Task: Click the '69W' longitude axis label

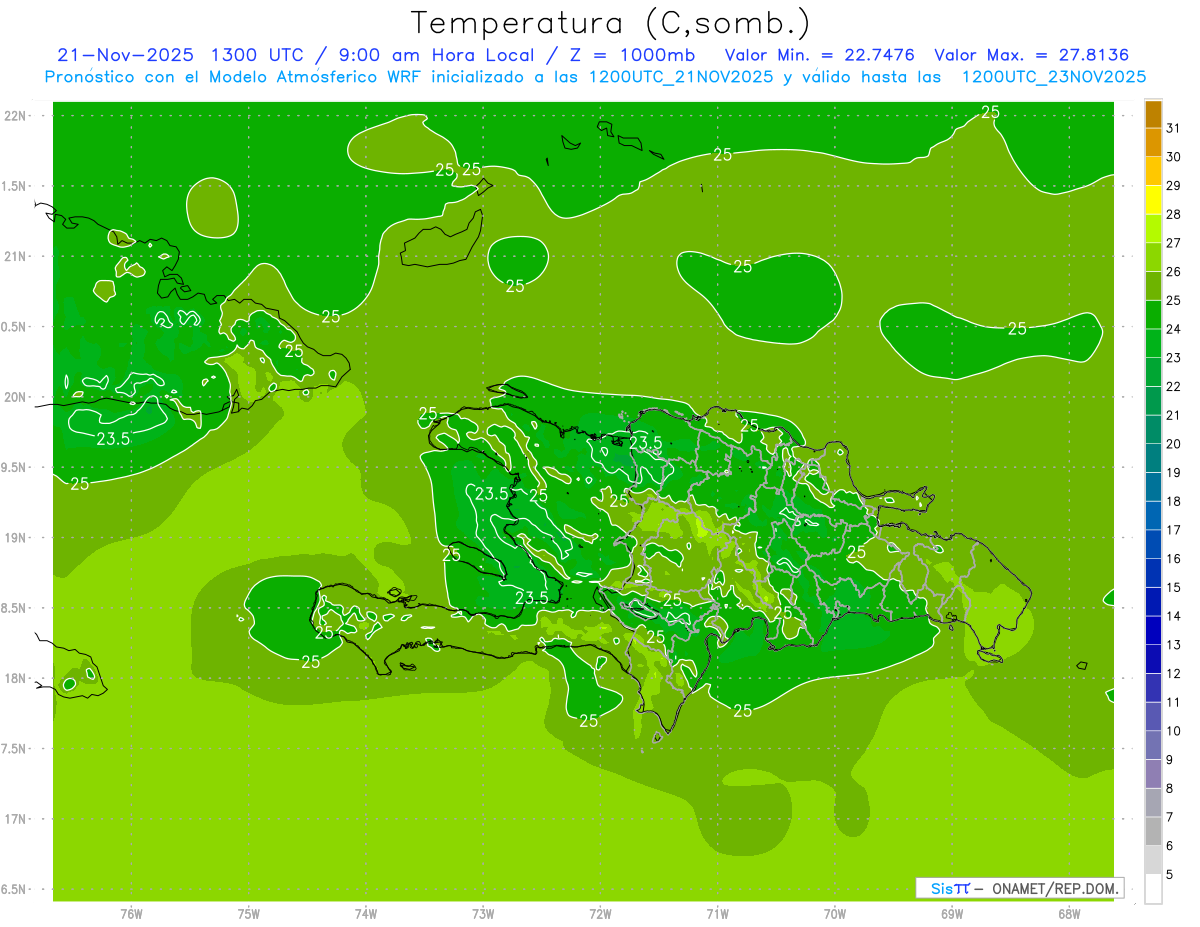Action: [952, 914]
